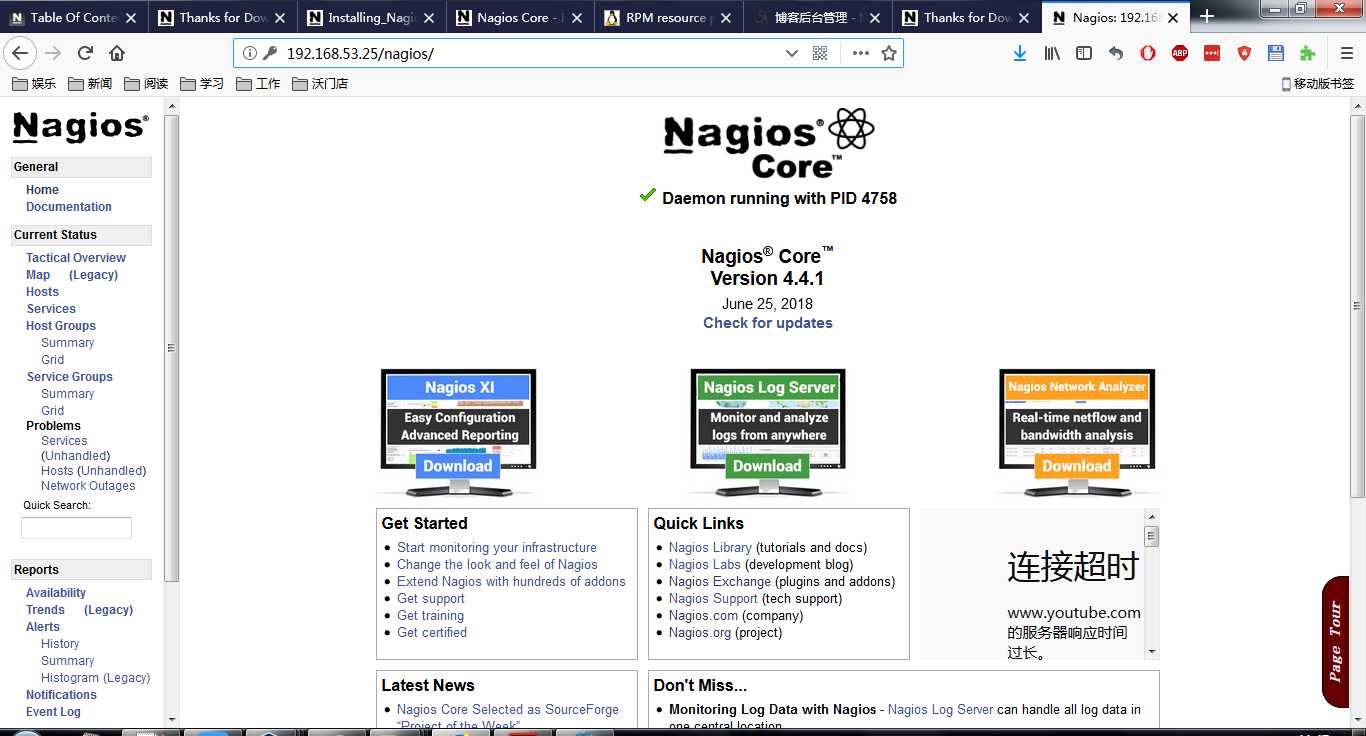Click Download under Nagios Network Analyzer

click(1077, 466)
